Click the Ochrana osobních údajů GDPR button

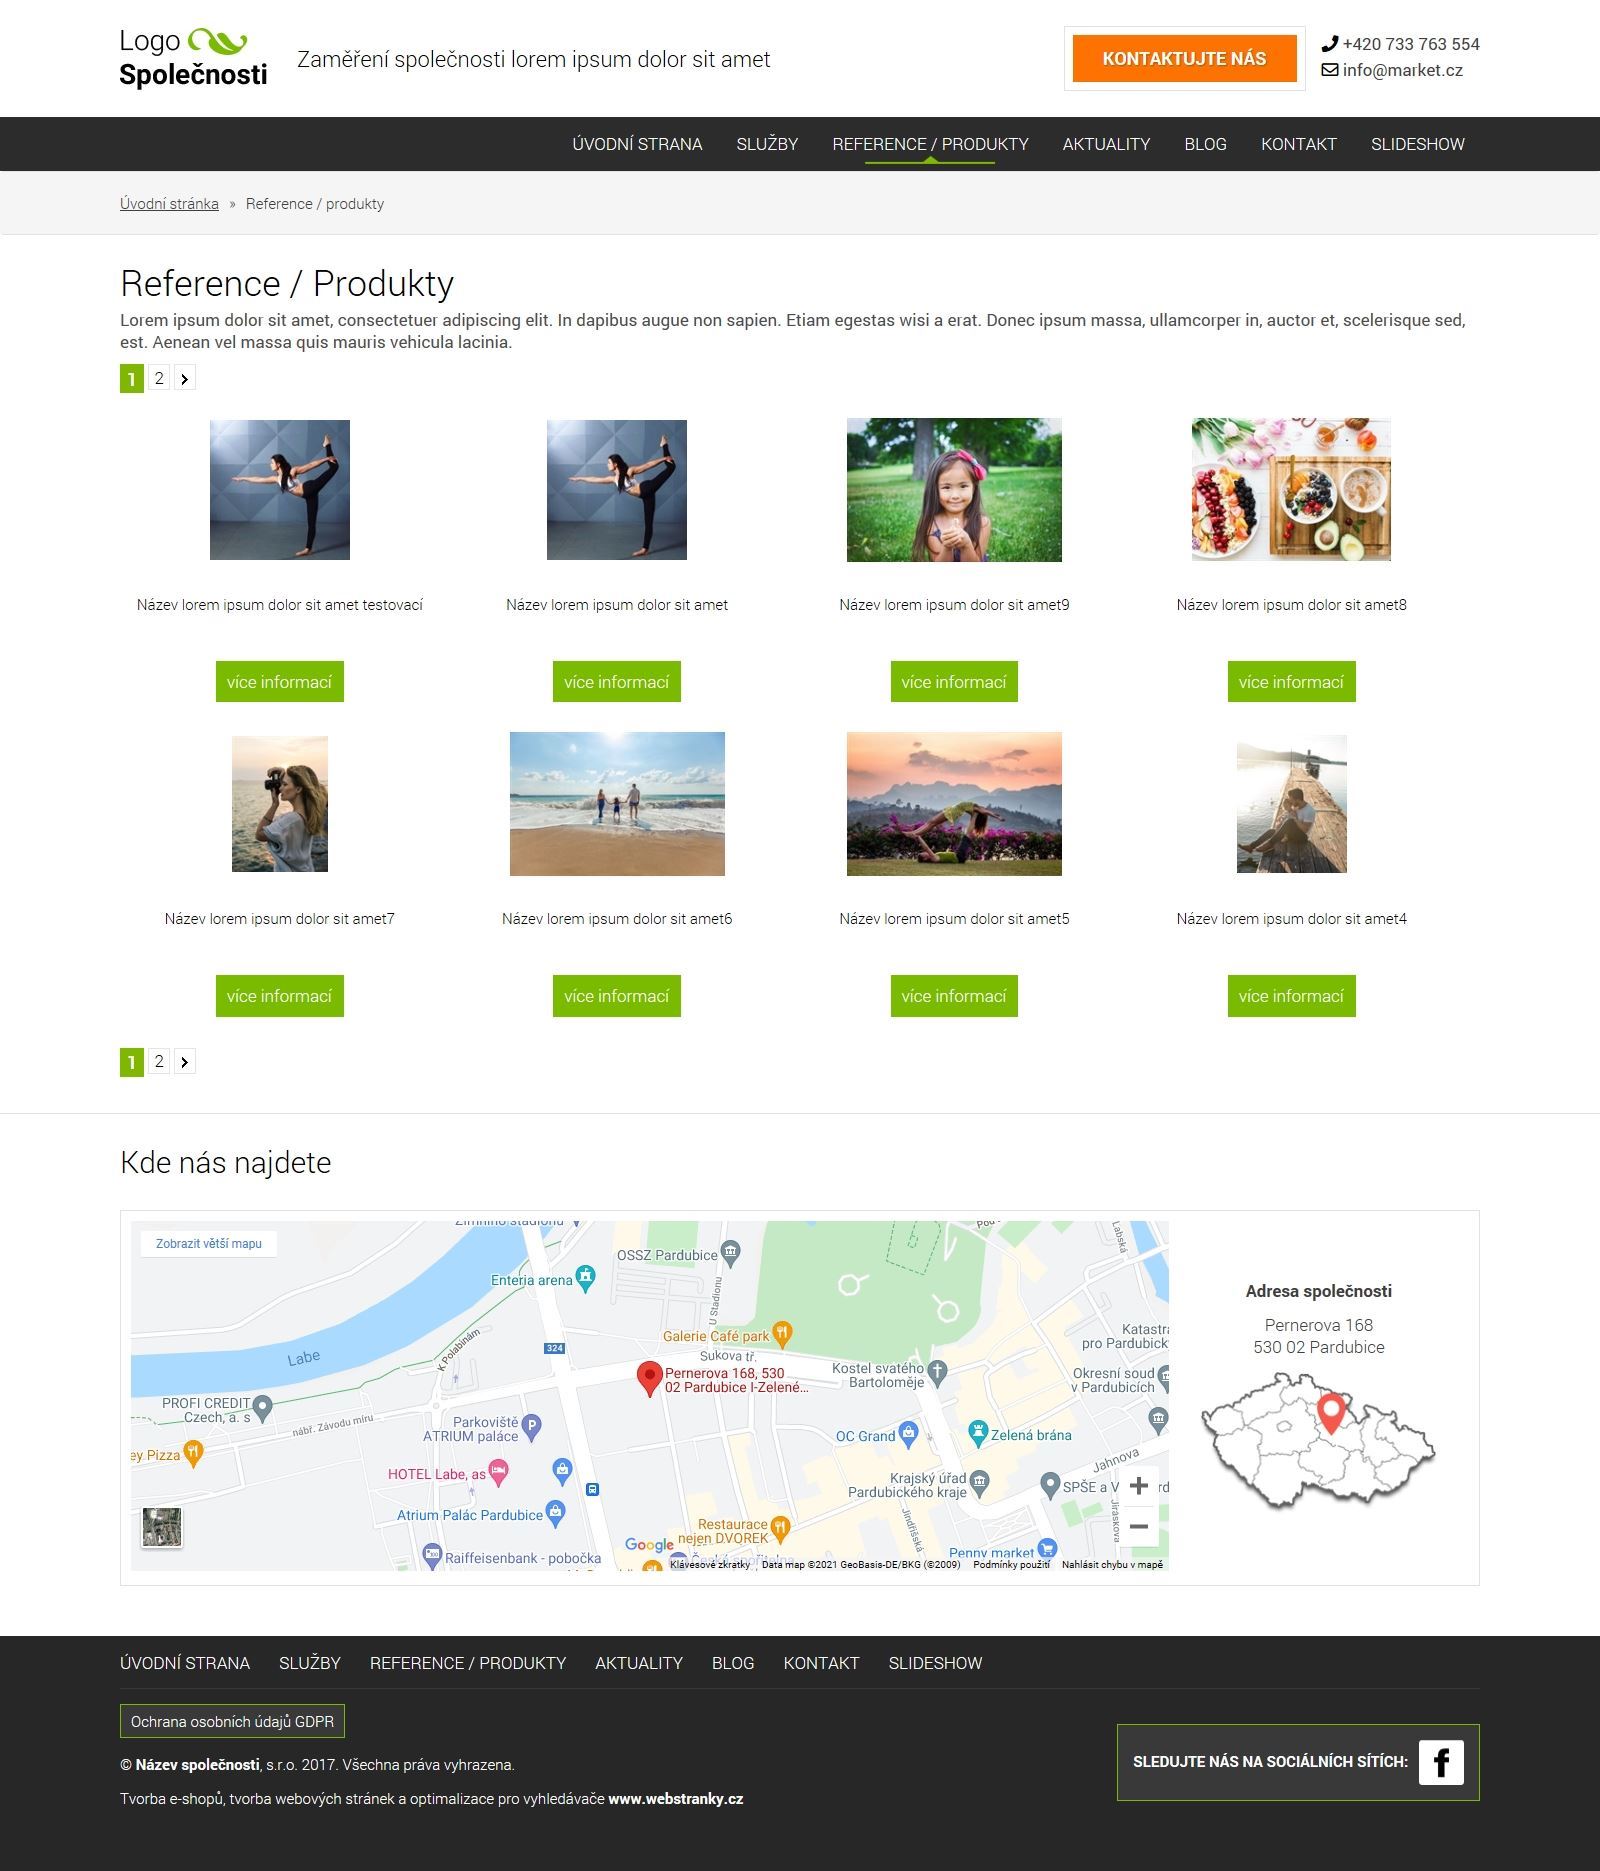232,1721
